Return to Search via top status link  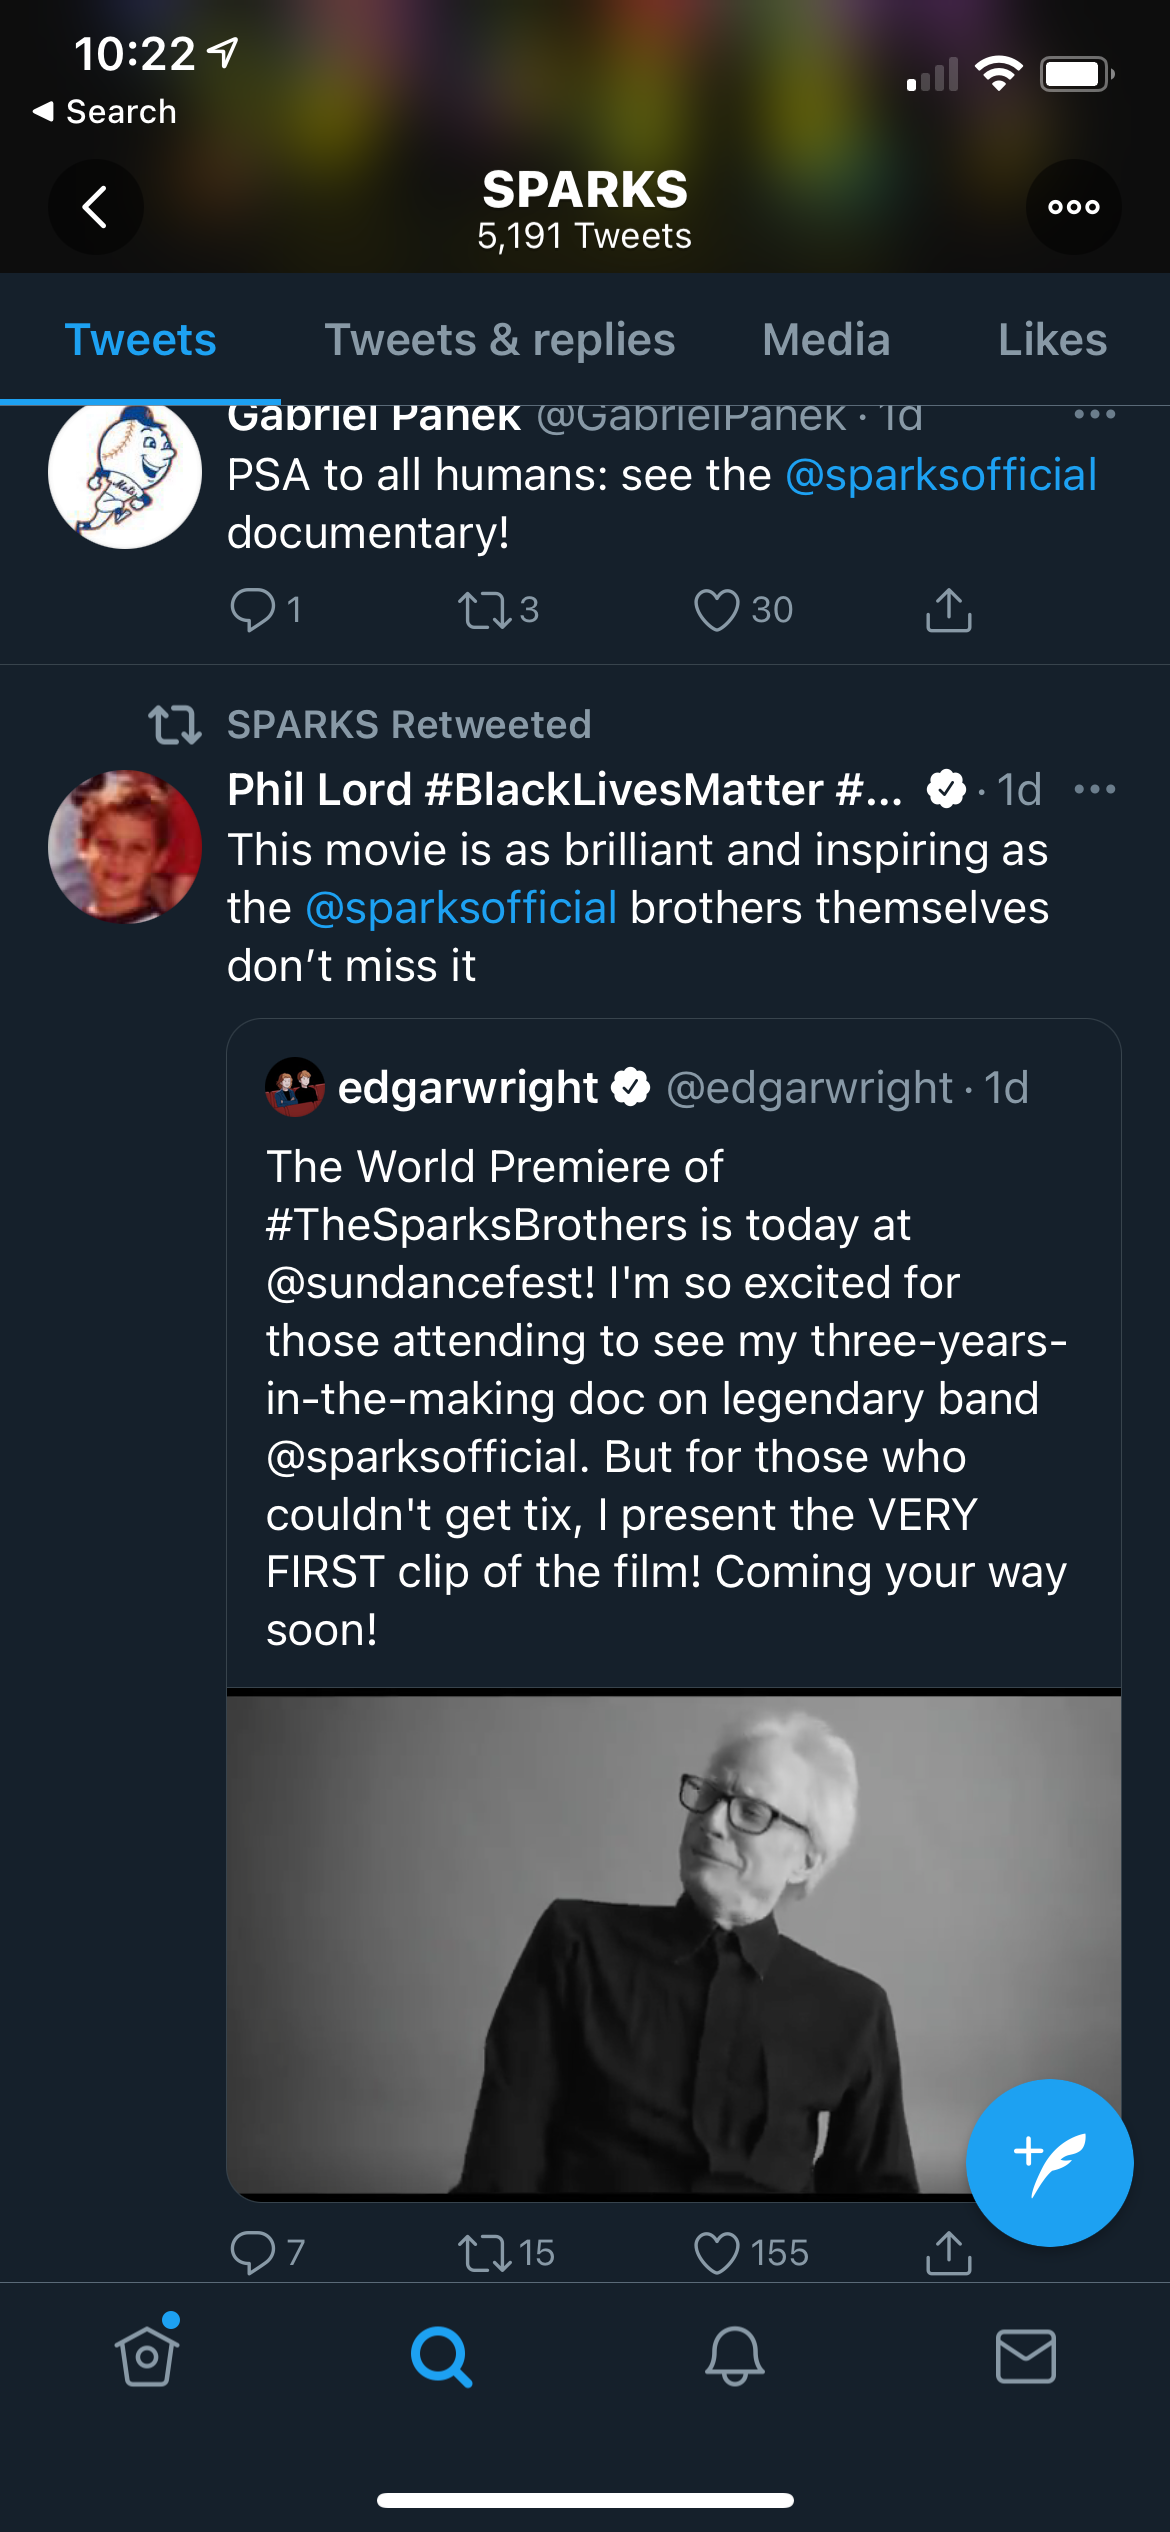pos(105,112)
